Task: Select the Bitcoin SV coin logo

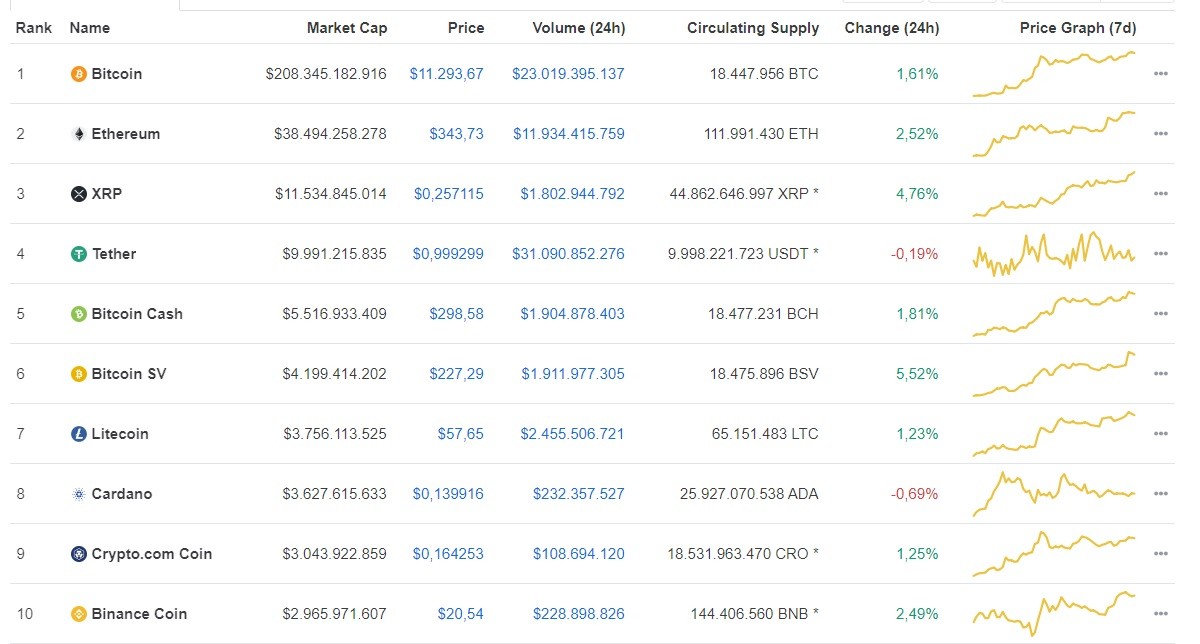Action: (x=78, y=373)
